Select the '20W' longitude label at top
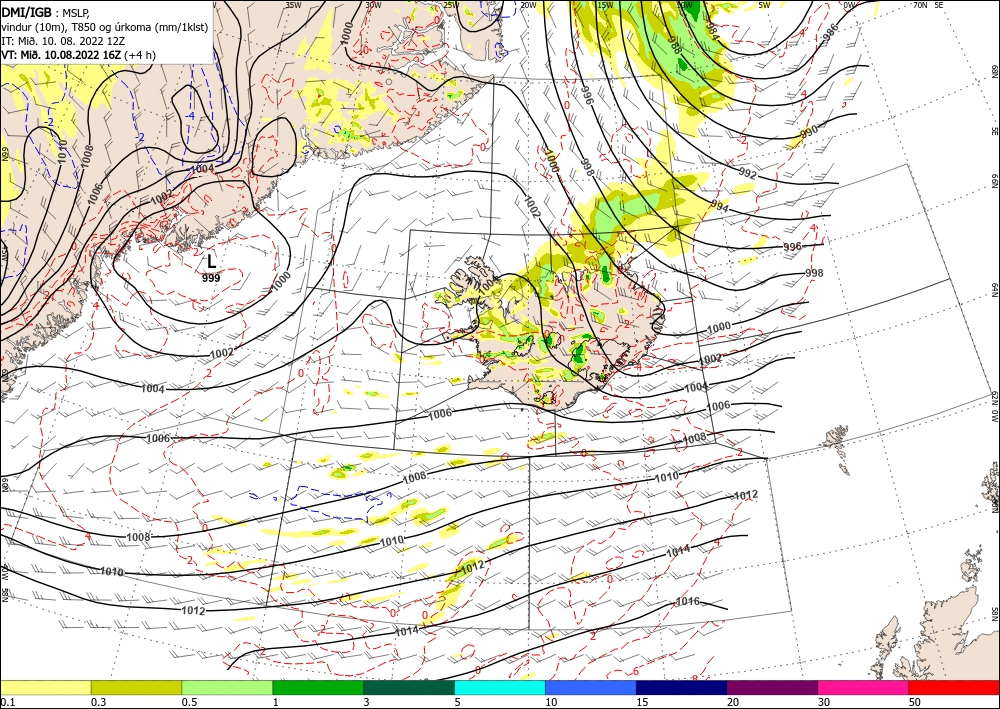This screenshot has height=709, width=1000. [x=527, y=5]
